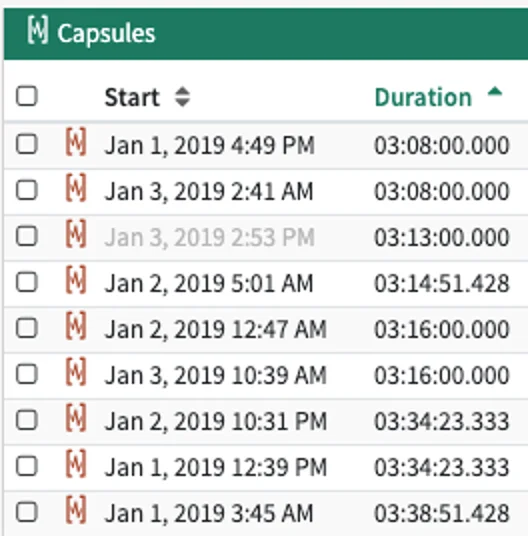Image resolution: width=528 pixels, height=536 pixels.
Task: Click capsule icon for Jan 2, 2019 12:47 AM
Action: 76,326
